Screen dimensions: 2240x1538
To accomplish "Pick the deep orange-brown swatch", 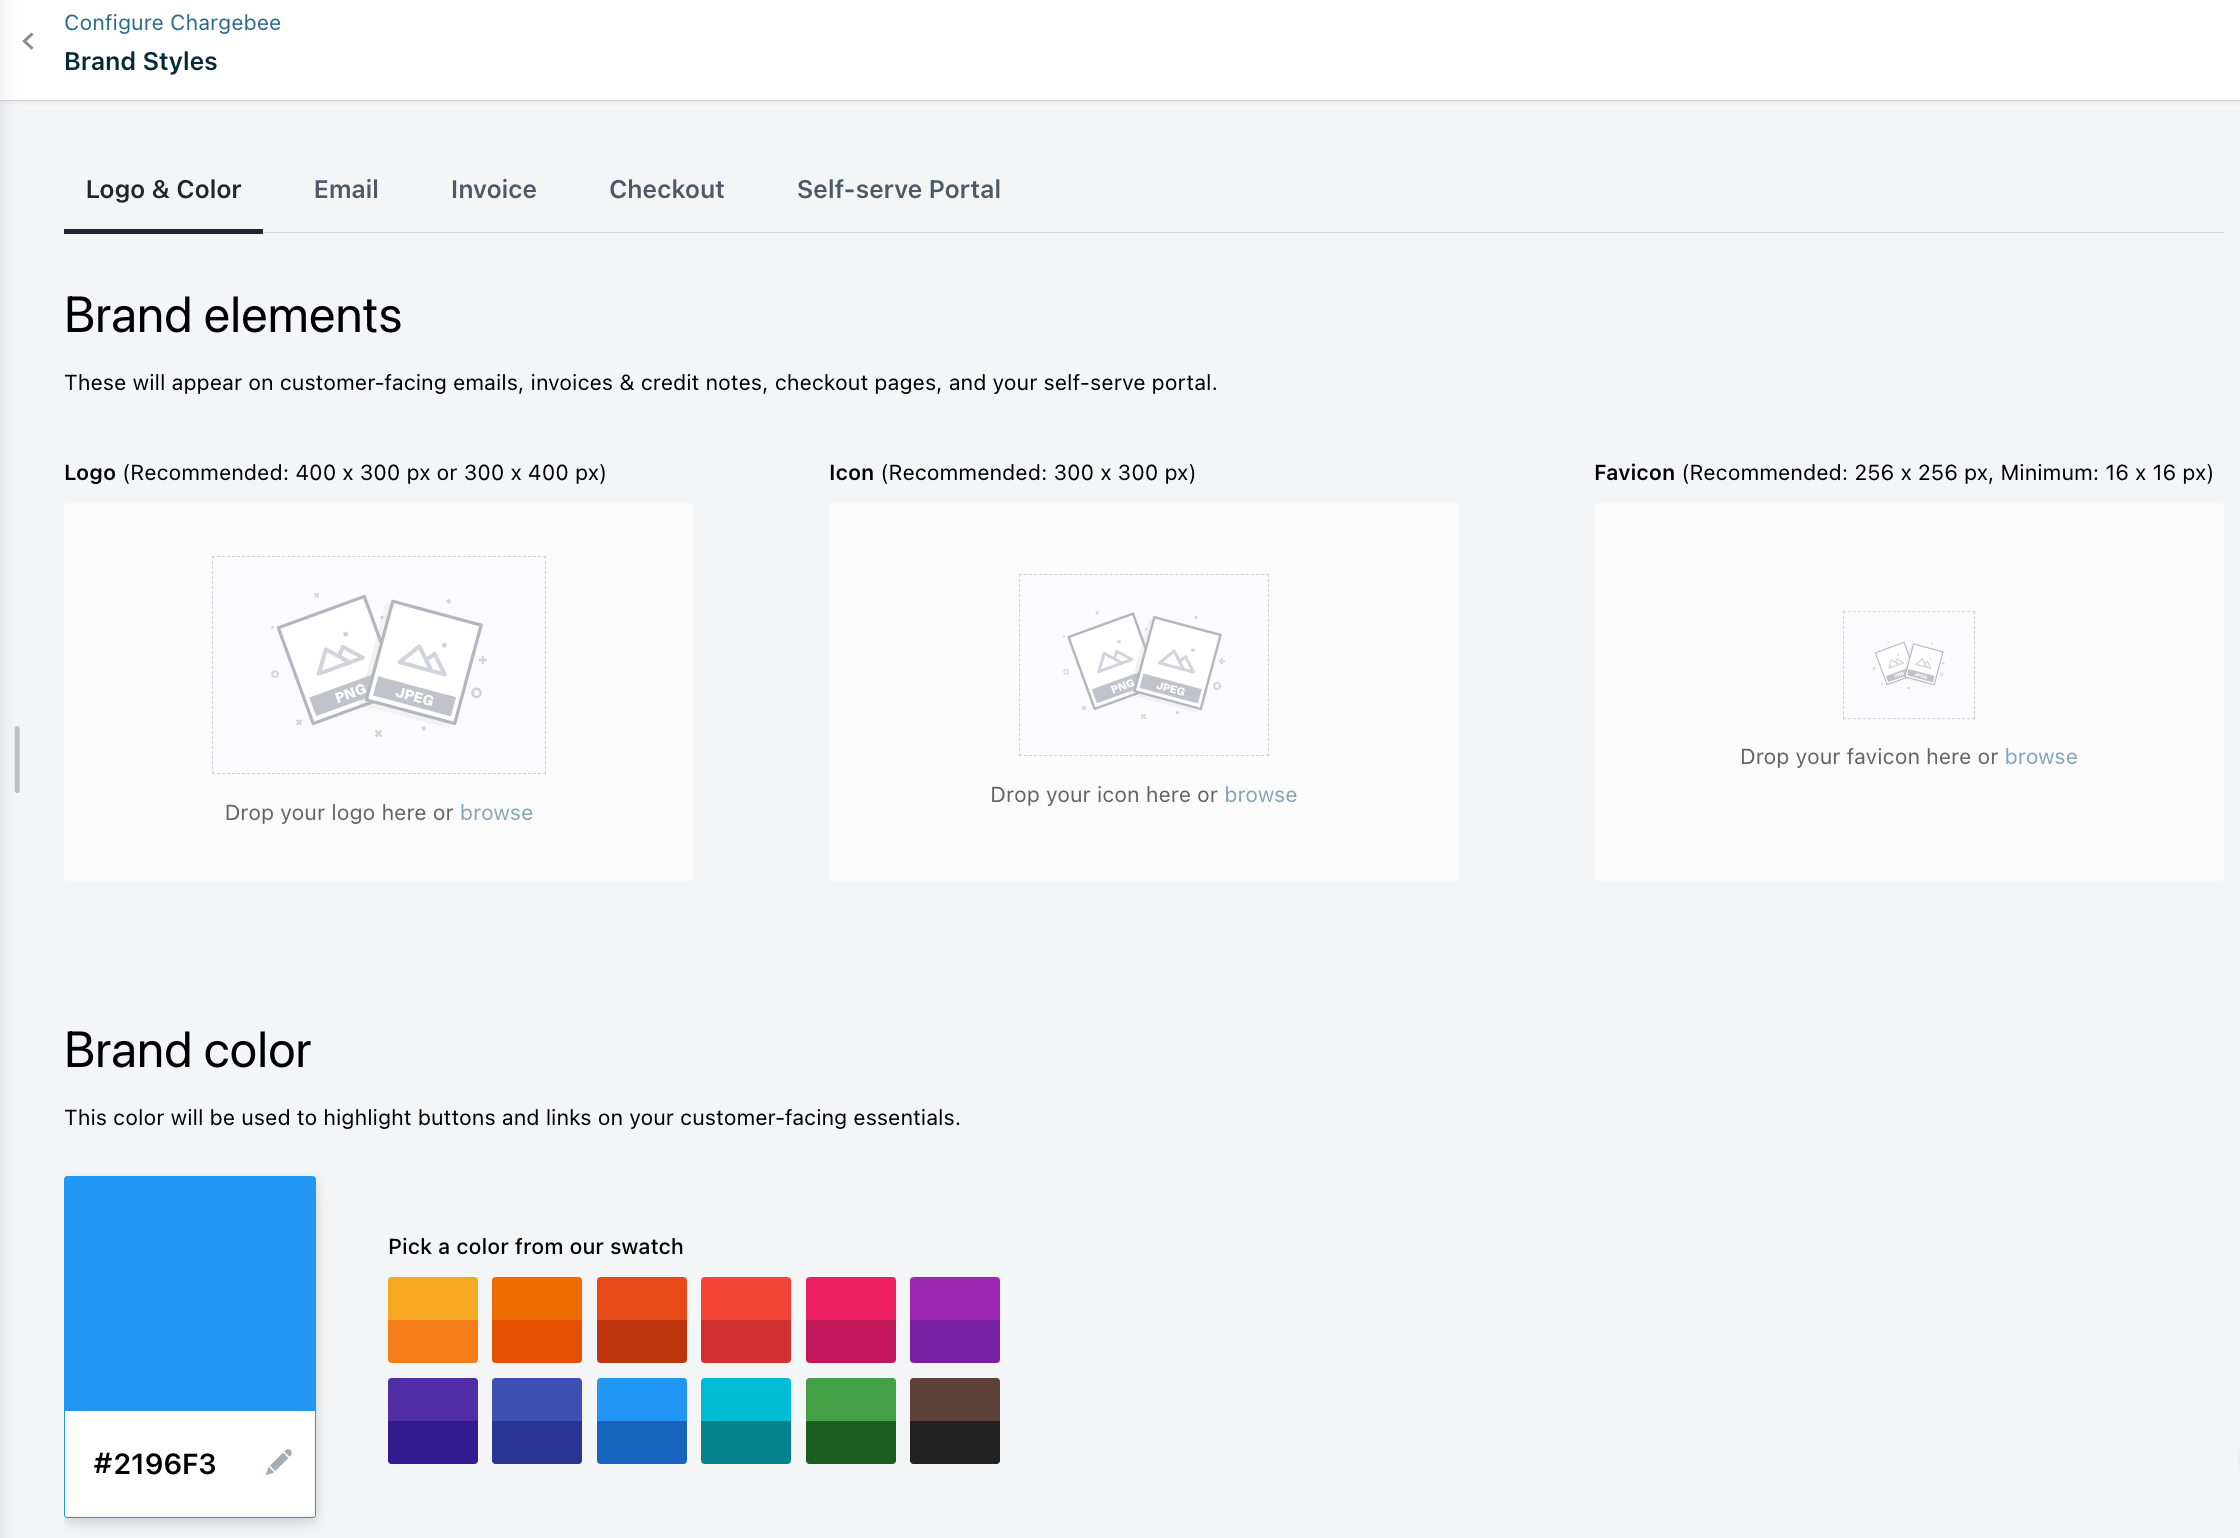I will [642, 1319].
